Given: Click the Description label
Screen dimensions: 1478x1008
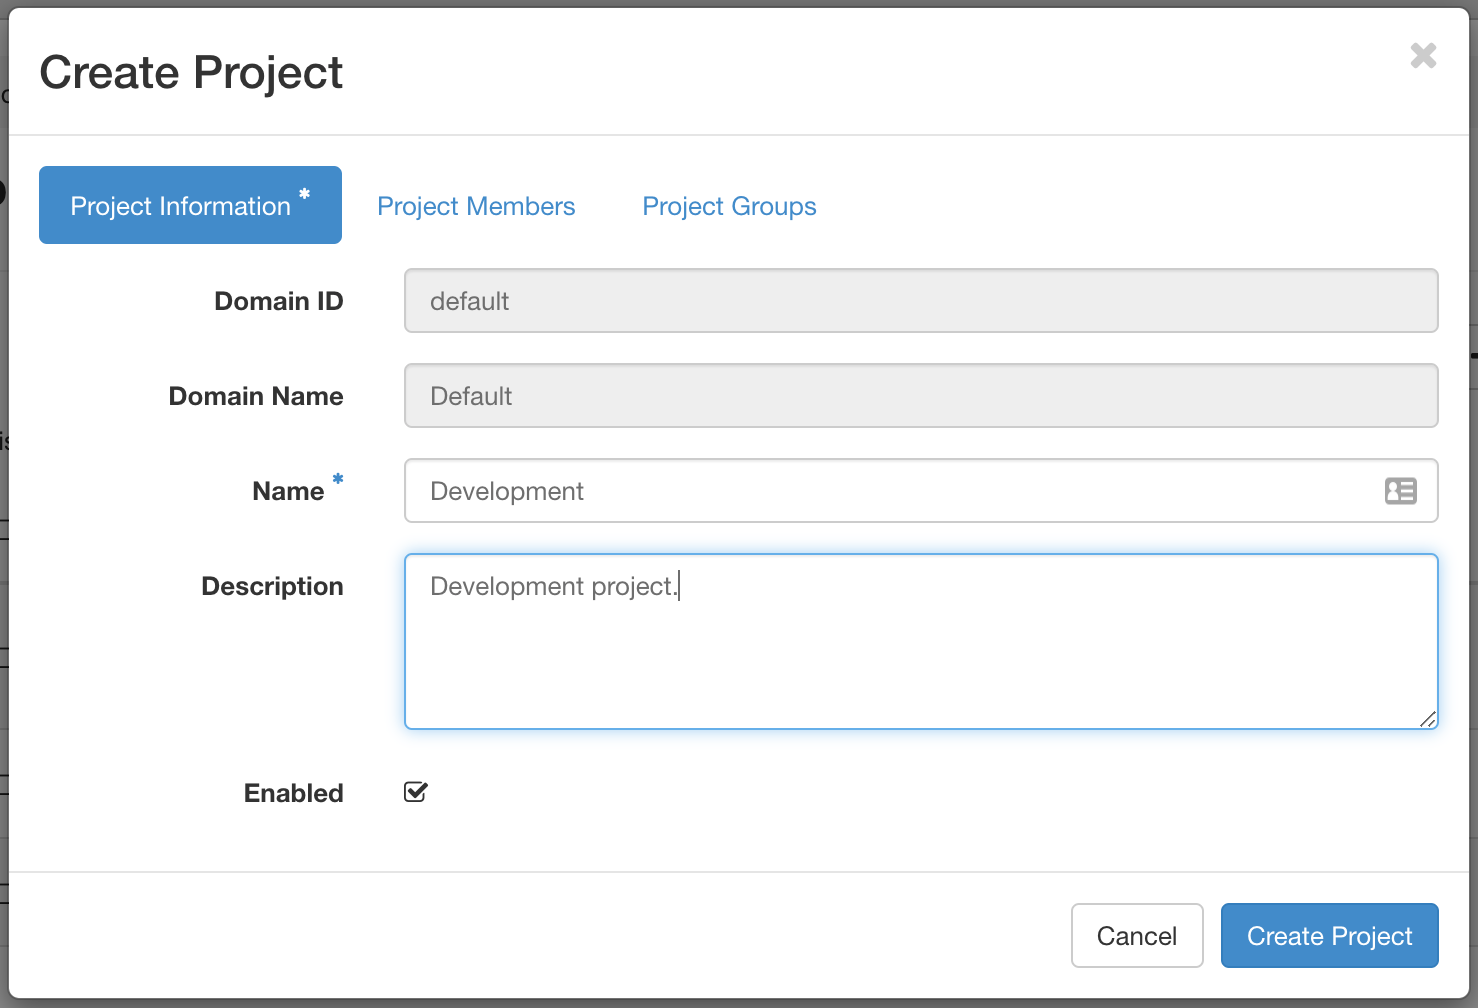Looking at the screenshot, I should [x=272, y=586].
